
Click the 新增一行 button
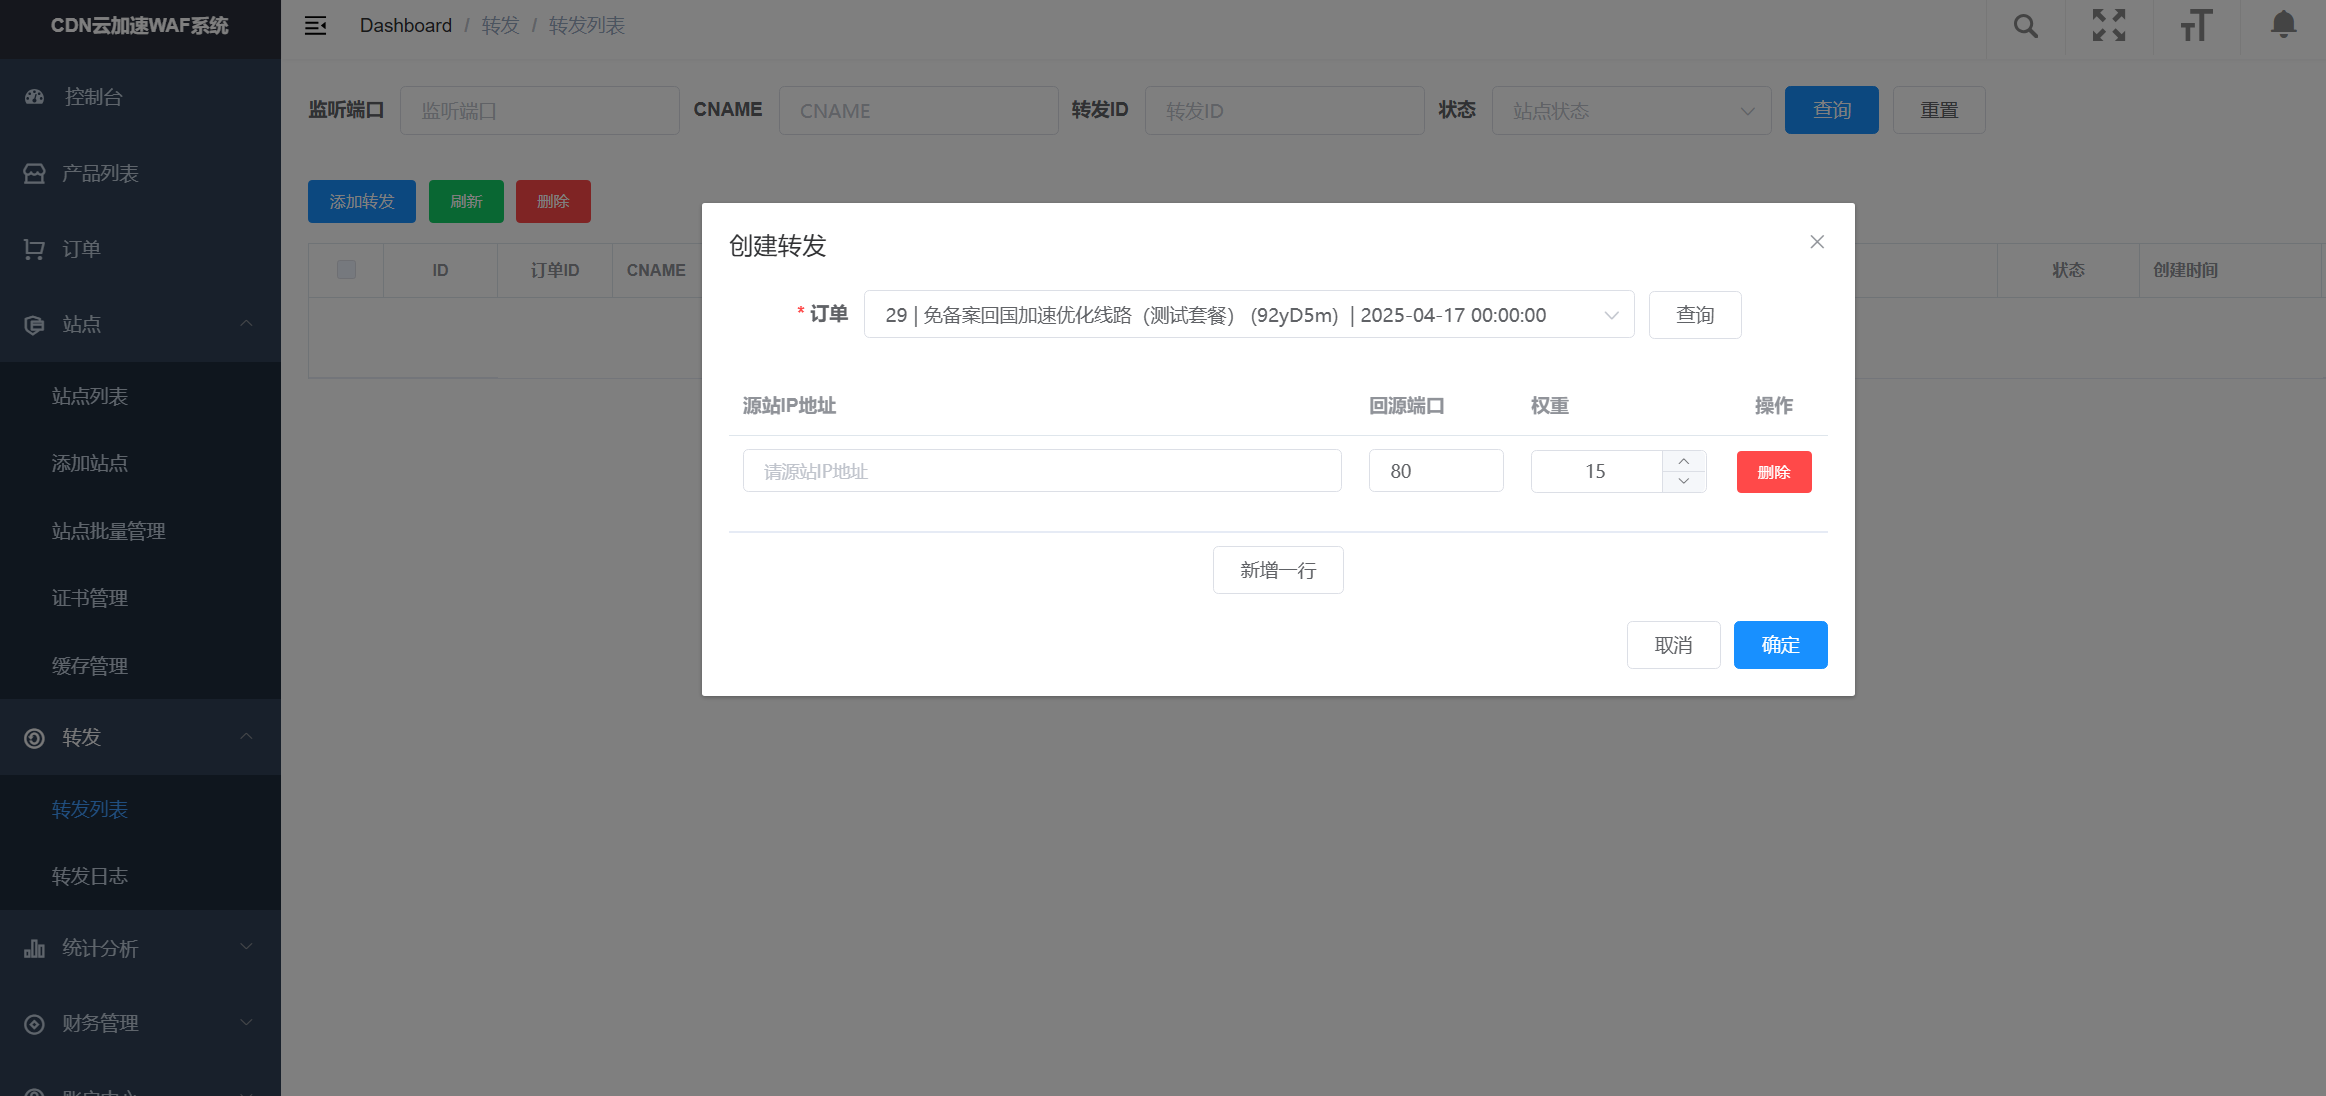click(x=1277, y=570)
